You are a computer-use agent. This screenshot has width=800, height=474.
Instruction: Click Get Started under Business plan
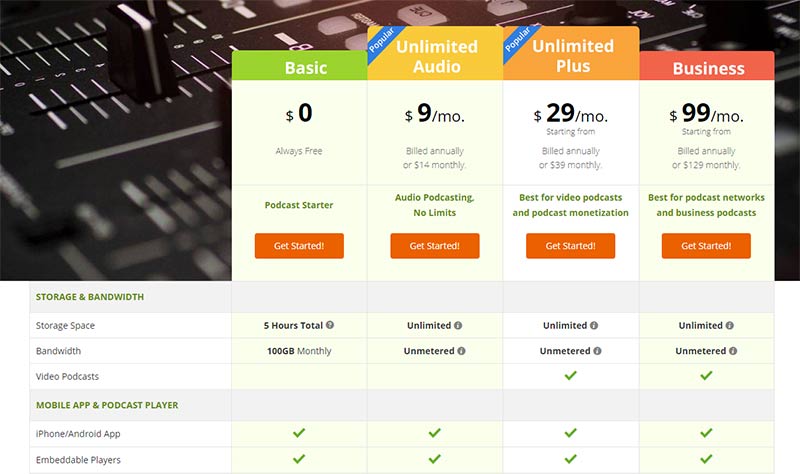(x=706, y=246)
